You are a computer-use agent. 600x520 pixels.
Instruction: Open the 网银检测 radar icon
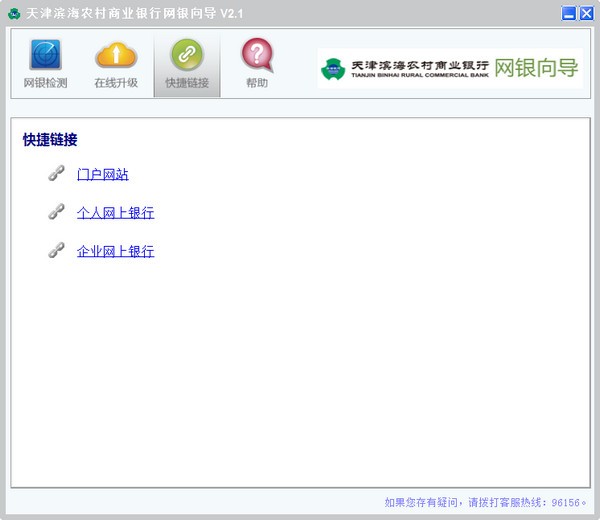click(46, 54)
